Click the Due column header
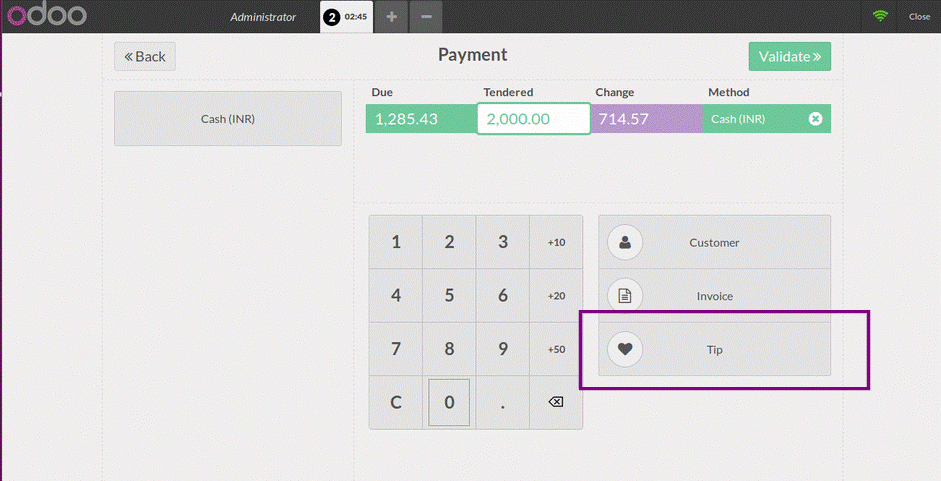The width and height of the screenshot is (941, 481). point(382,92)
